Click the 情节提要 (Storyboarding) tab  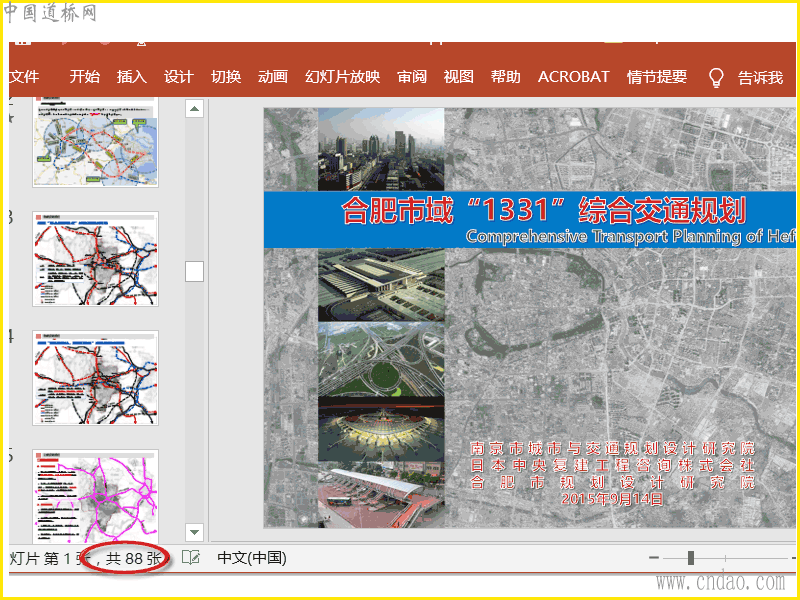point(657,77)
